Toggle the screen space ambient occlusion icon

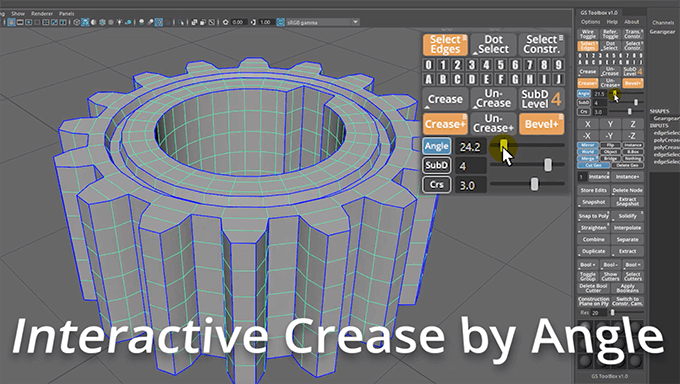pyautogui.click(x=142, y=22)
